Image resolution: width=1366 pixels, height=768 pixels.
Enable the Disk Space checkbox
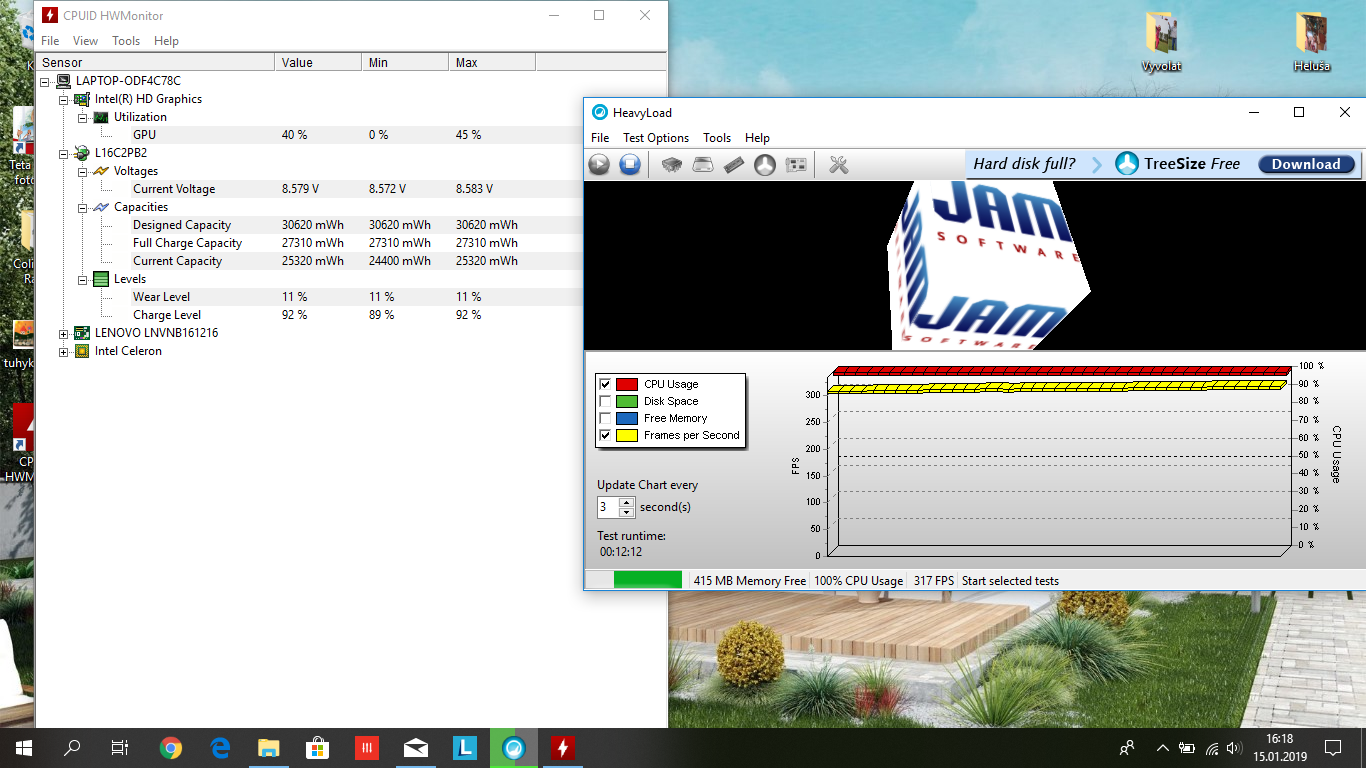pos(604,401)
